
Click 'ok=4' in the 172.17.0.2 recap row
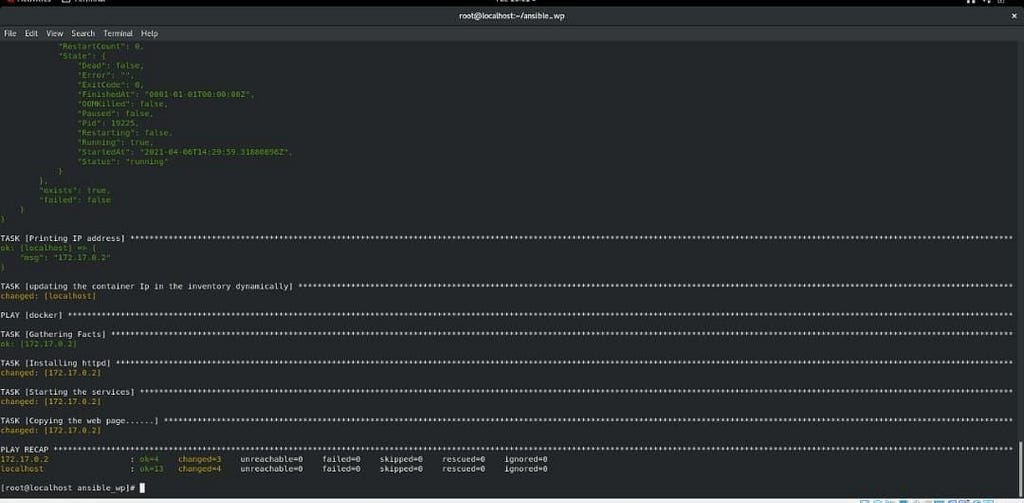150,459
